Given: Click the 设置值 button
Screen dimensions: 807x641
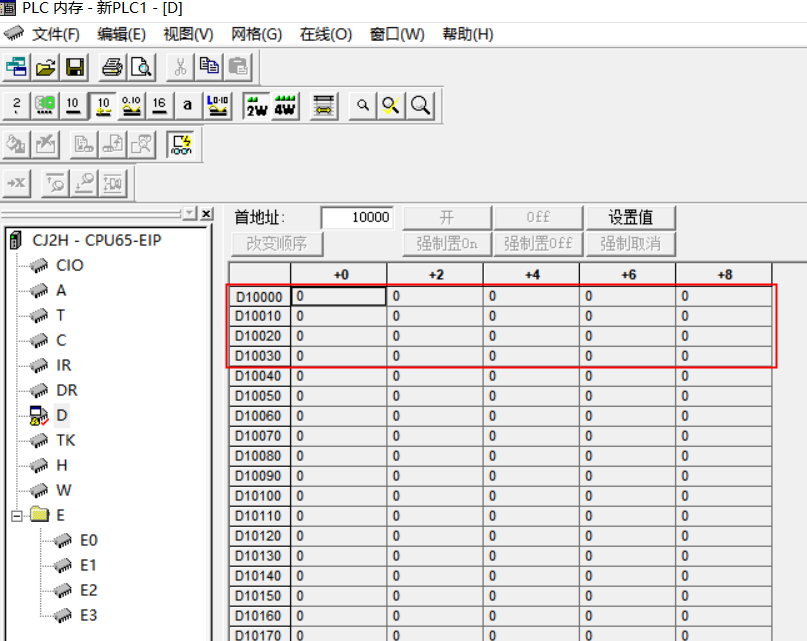Looking at the screenshot, I should click(x=630, y=217).
